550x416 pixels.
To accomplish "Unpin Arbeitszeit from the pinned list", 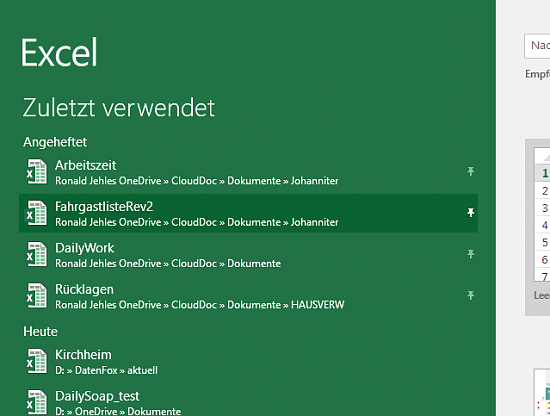I will point(470,172).
